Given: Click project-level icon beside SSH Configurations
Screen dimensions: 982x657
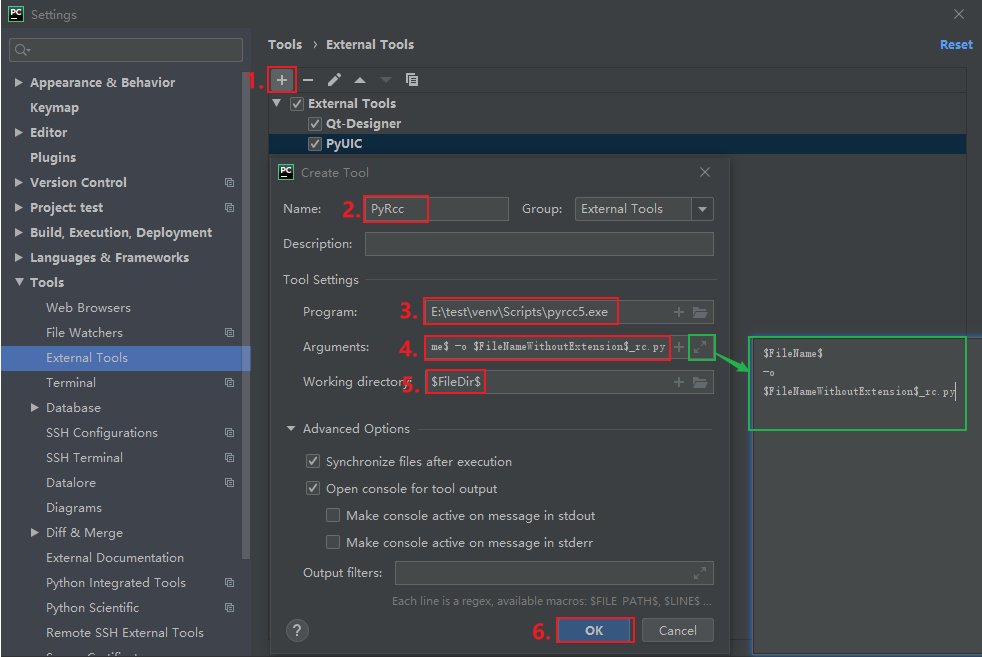Looking at the screenshot, I should pos(229,433).
